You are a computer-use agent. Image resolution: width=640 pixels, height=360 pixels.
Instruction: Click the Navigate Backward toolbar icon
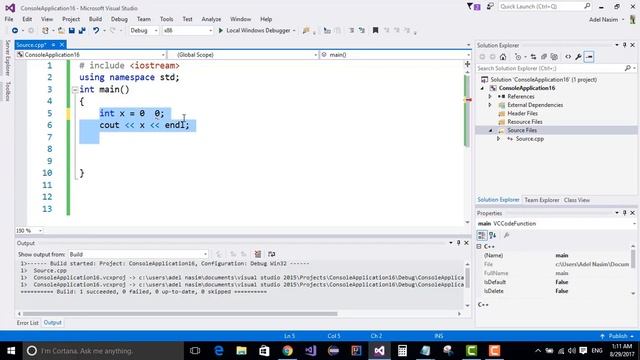(x=15, y=30)
